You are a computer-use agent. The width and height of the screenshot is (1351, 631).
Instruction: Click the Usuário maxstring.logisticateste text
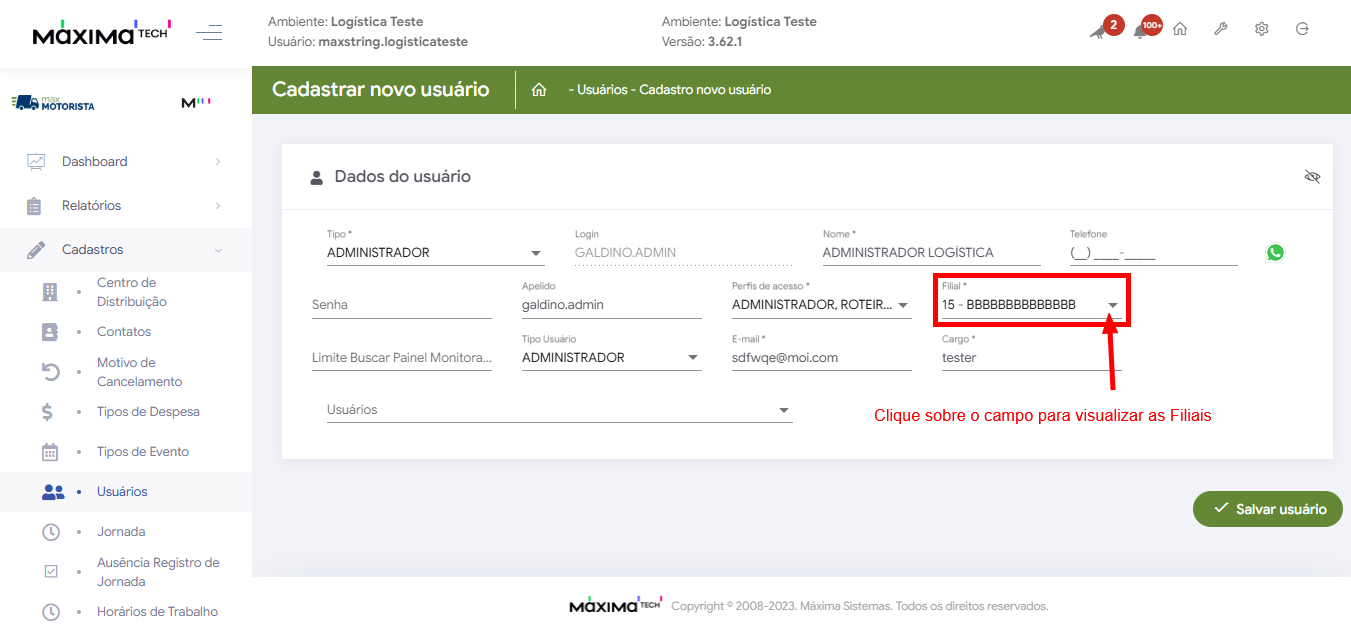click(368, 42)
